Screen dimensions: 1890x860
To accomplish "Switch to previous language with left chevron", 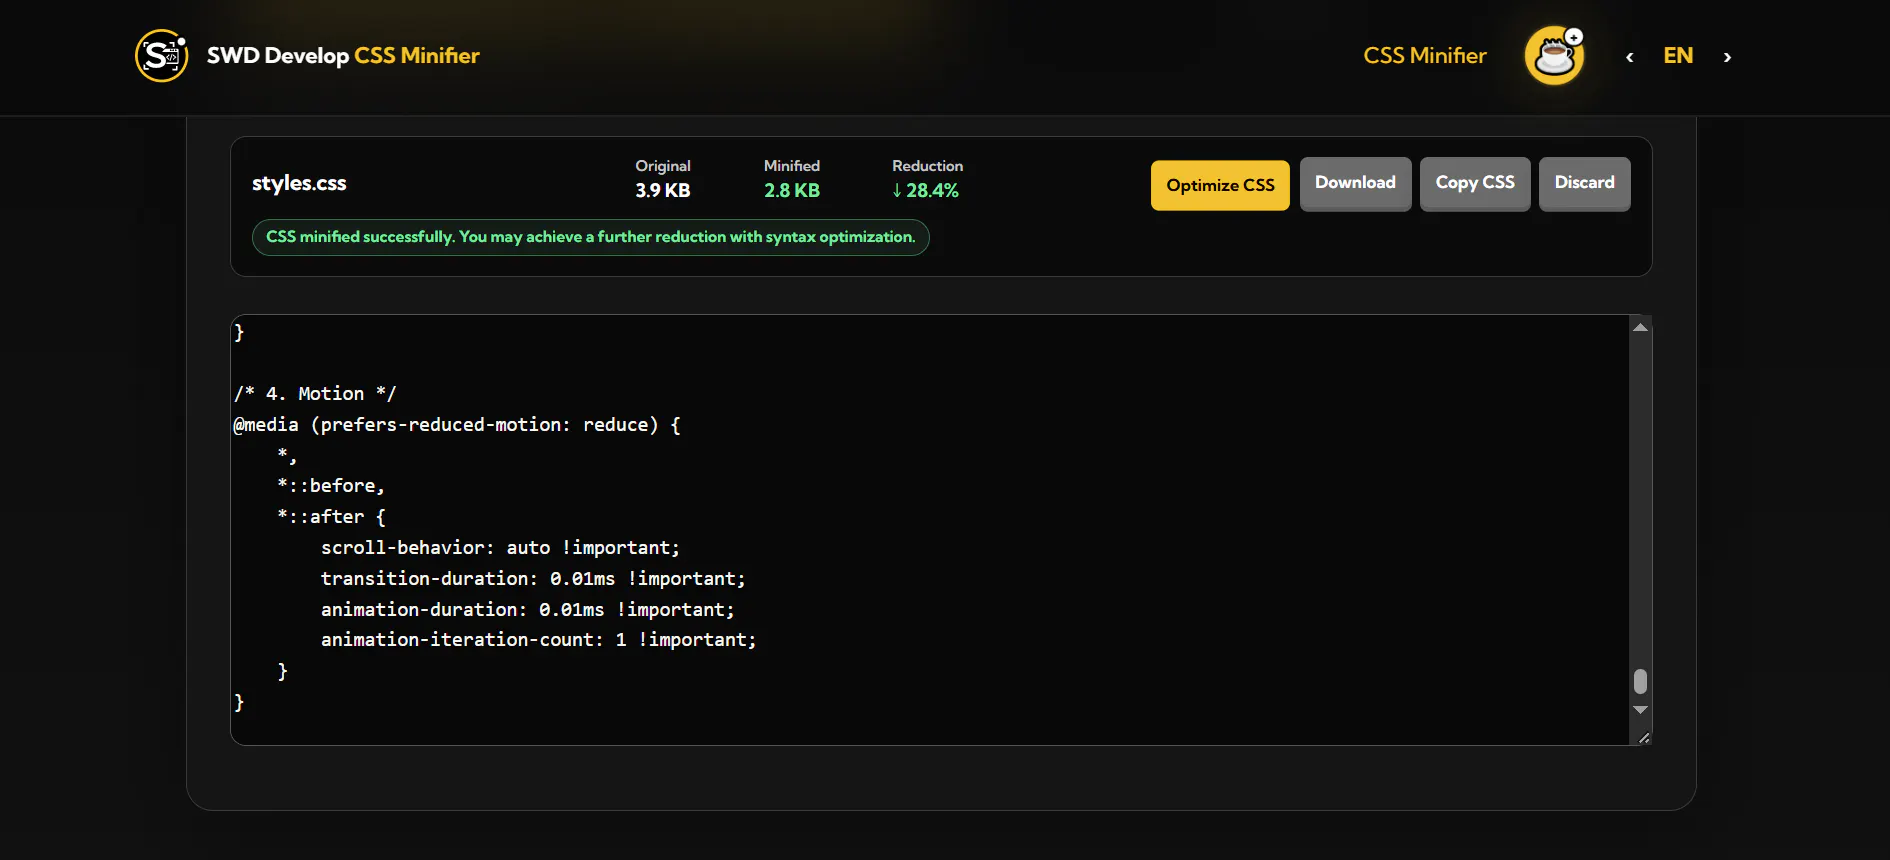I will point(1630,57).
